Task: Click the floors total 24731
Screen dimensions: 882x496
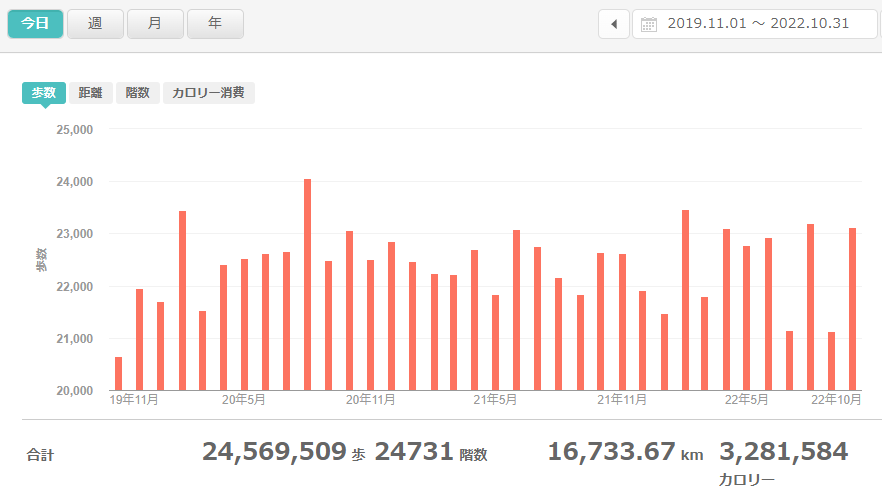Action: 414,452
